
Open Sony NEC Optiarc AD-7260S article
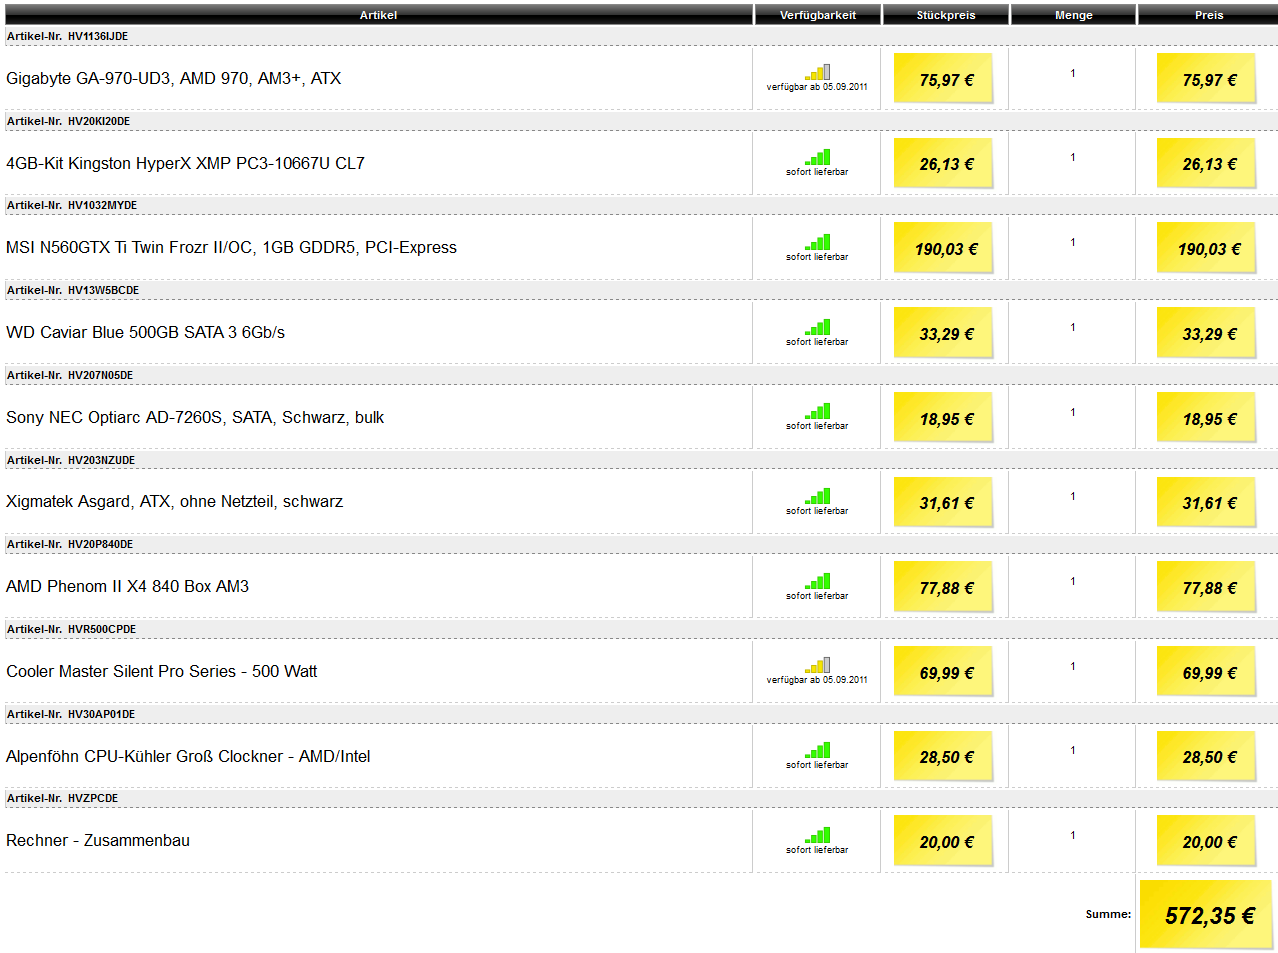click(x=195, y=417)
